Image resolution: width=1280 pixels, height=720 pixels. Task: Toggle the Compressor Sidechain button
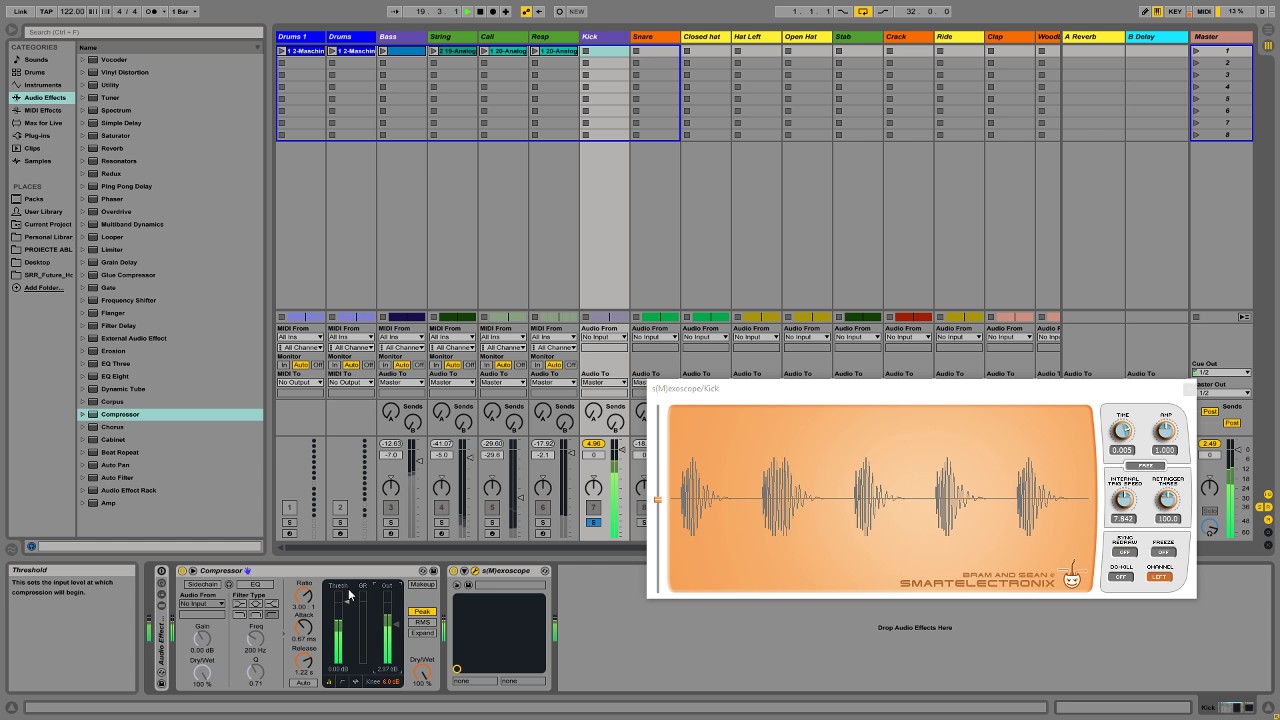(x=202, y=584)
